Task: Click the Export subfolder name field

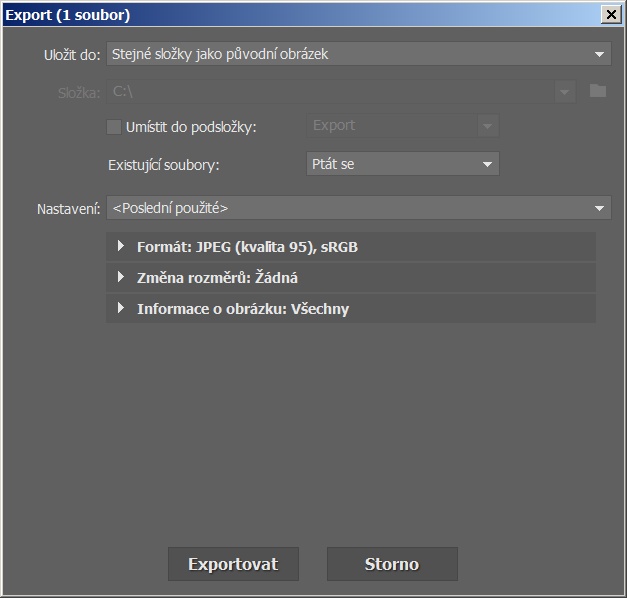Action: point(390,126)
